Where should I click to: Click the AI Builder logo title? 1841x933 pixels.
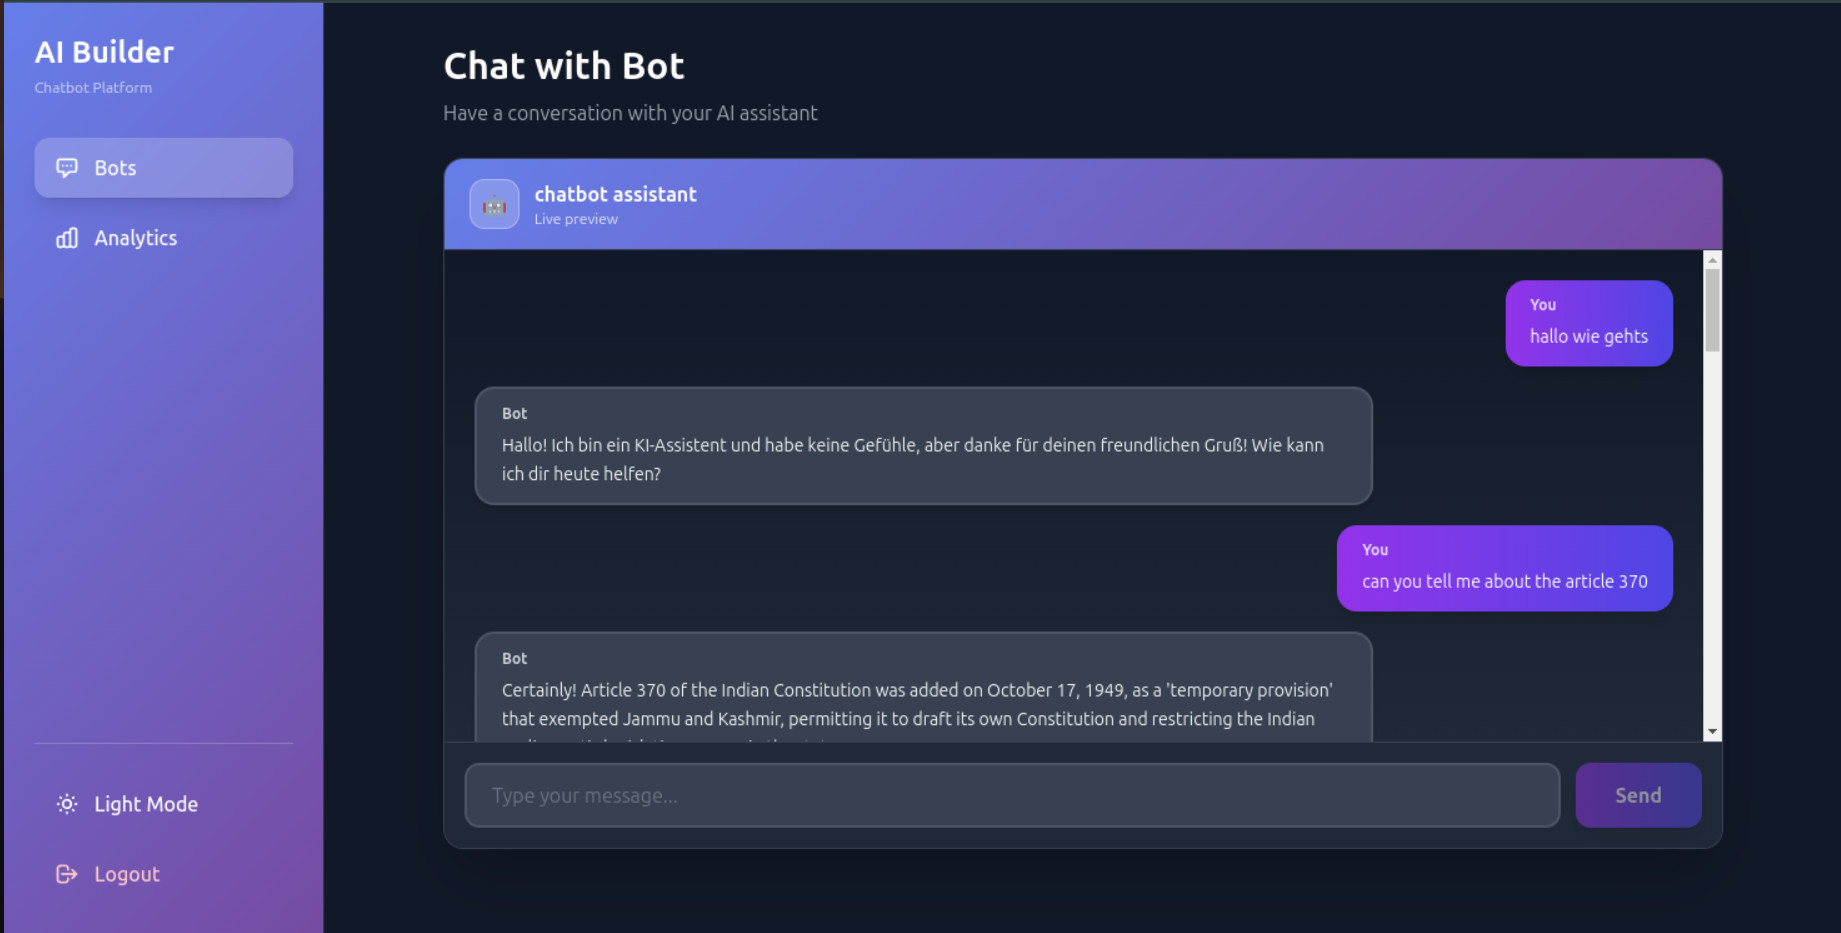pyautogui.click(x=104, y=52)
